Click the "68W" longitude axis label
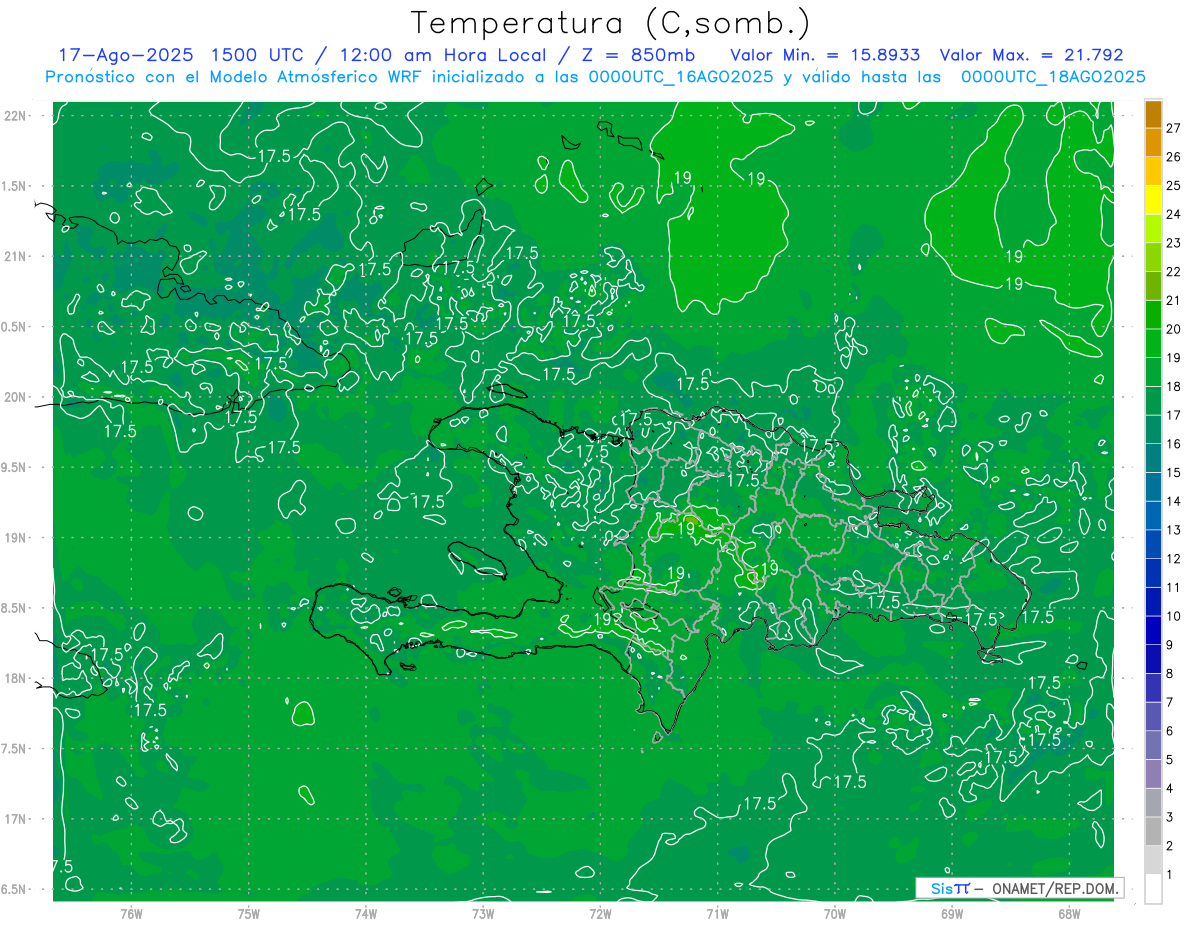The height and width of the screenshot is (927, 1200). (x=1069, y=913)
